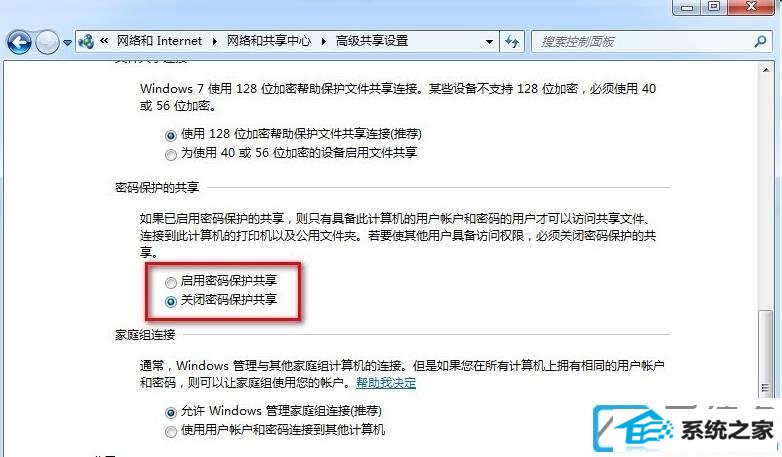Enable 启用密码保护共享 option
This screenshot has width=782, height=457.
(x=171, y=283)
